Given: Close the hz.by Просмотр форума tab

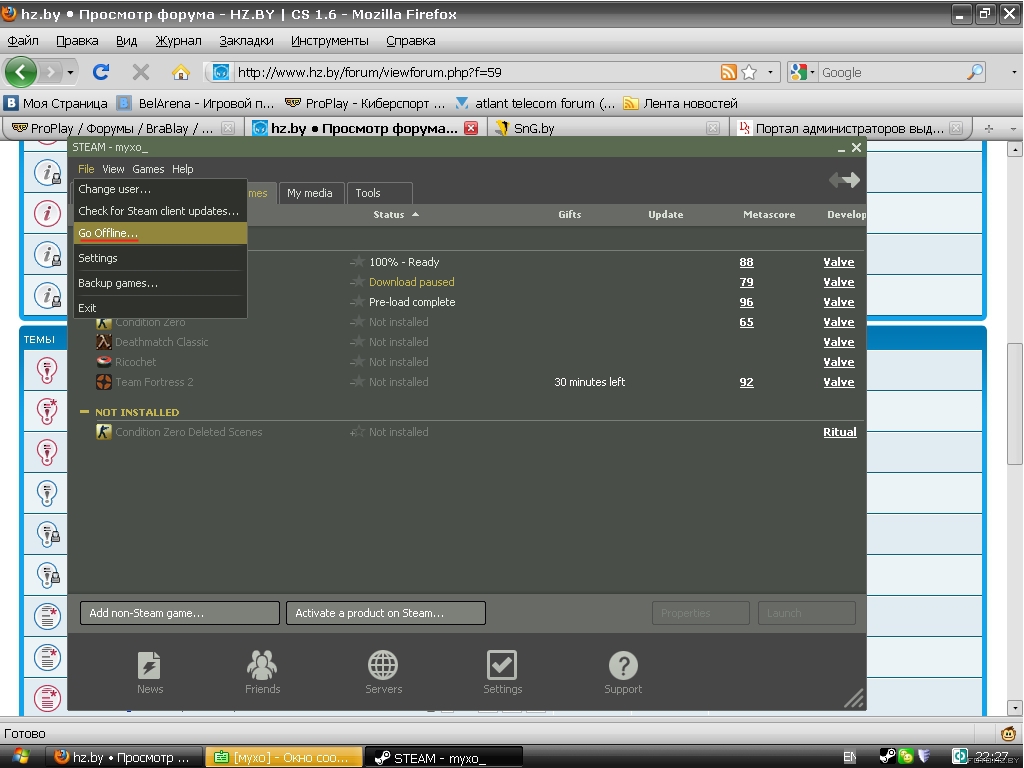Looking at the screenshot, I should pos(471,128).
